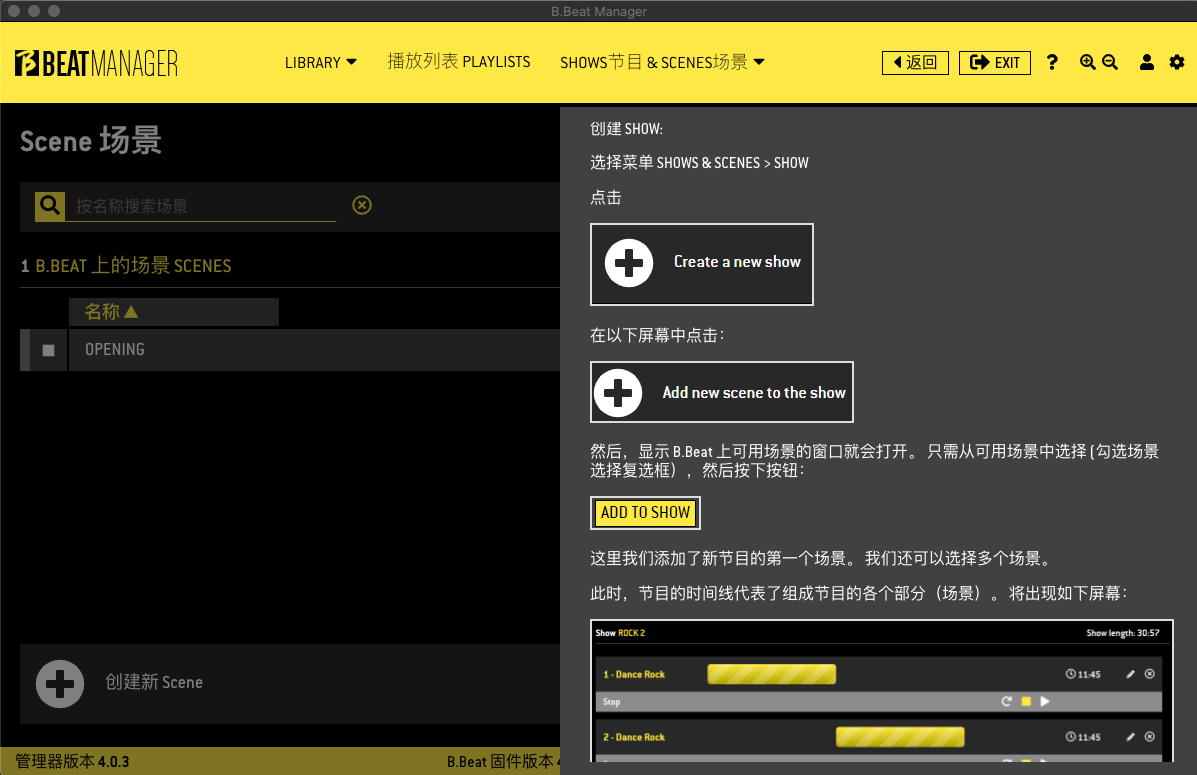Click the yellow search magnifier icon
Image resolution: width=1197 pixels, height=775 pixels.
pos(50,205)
